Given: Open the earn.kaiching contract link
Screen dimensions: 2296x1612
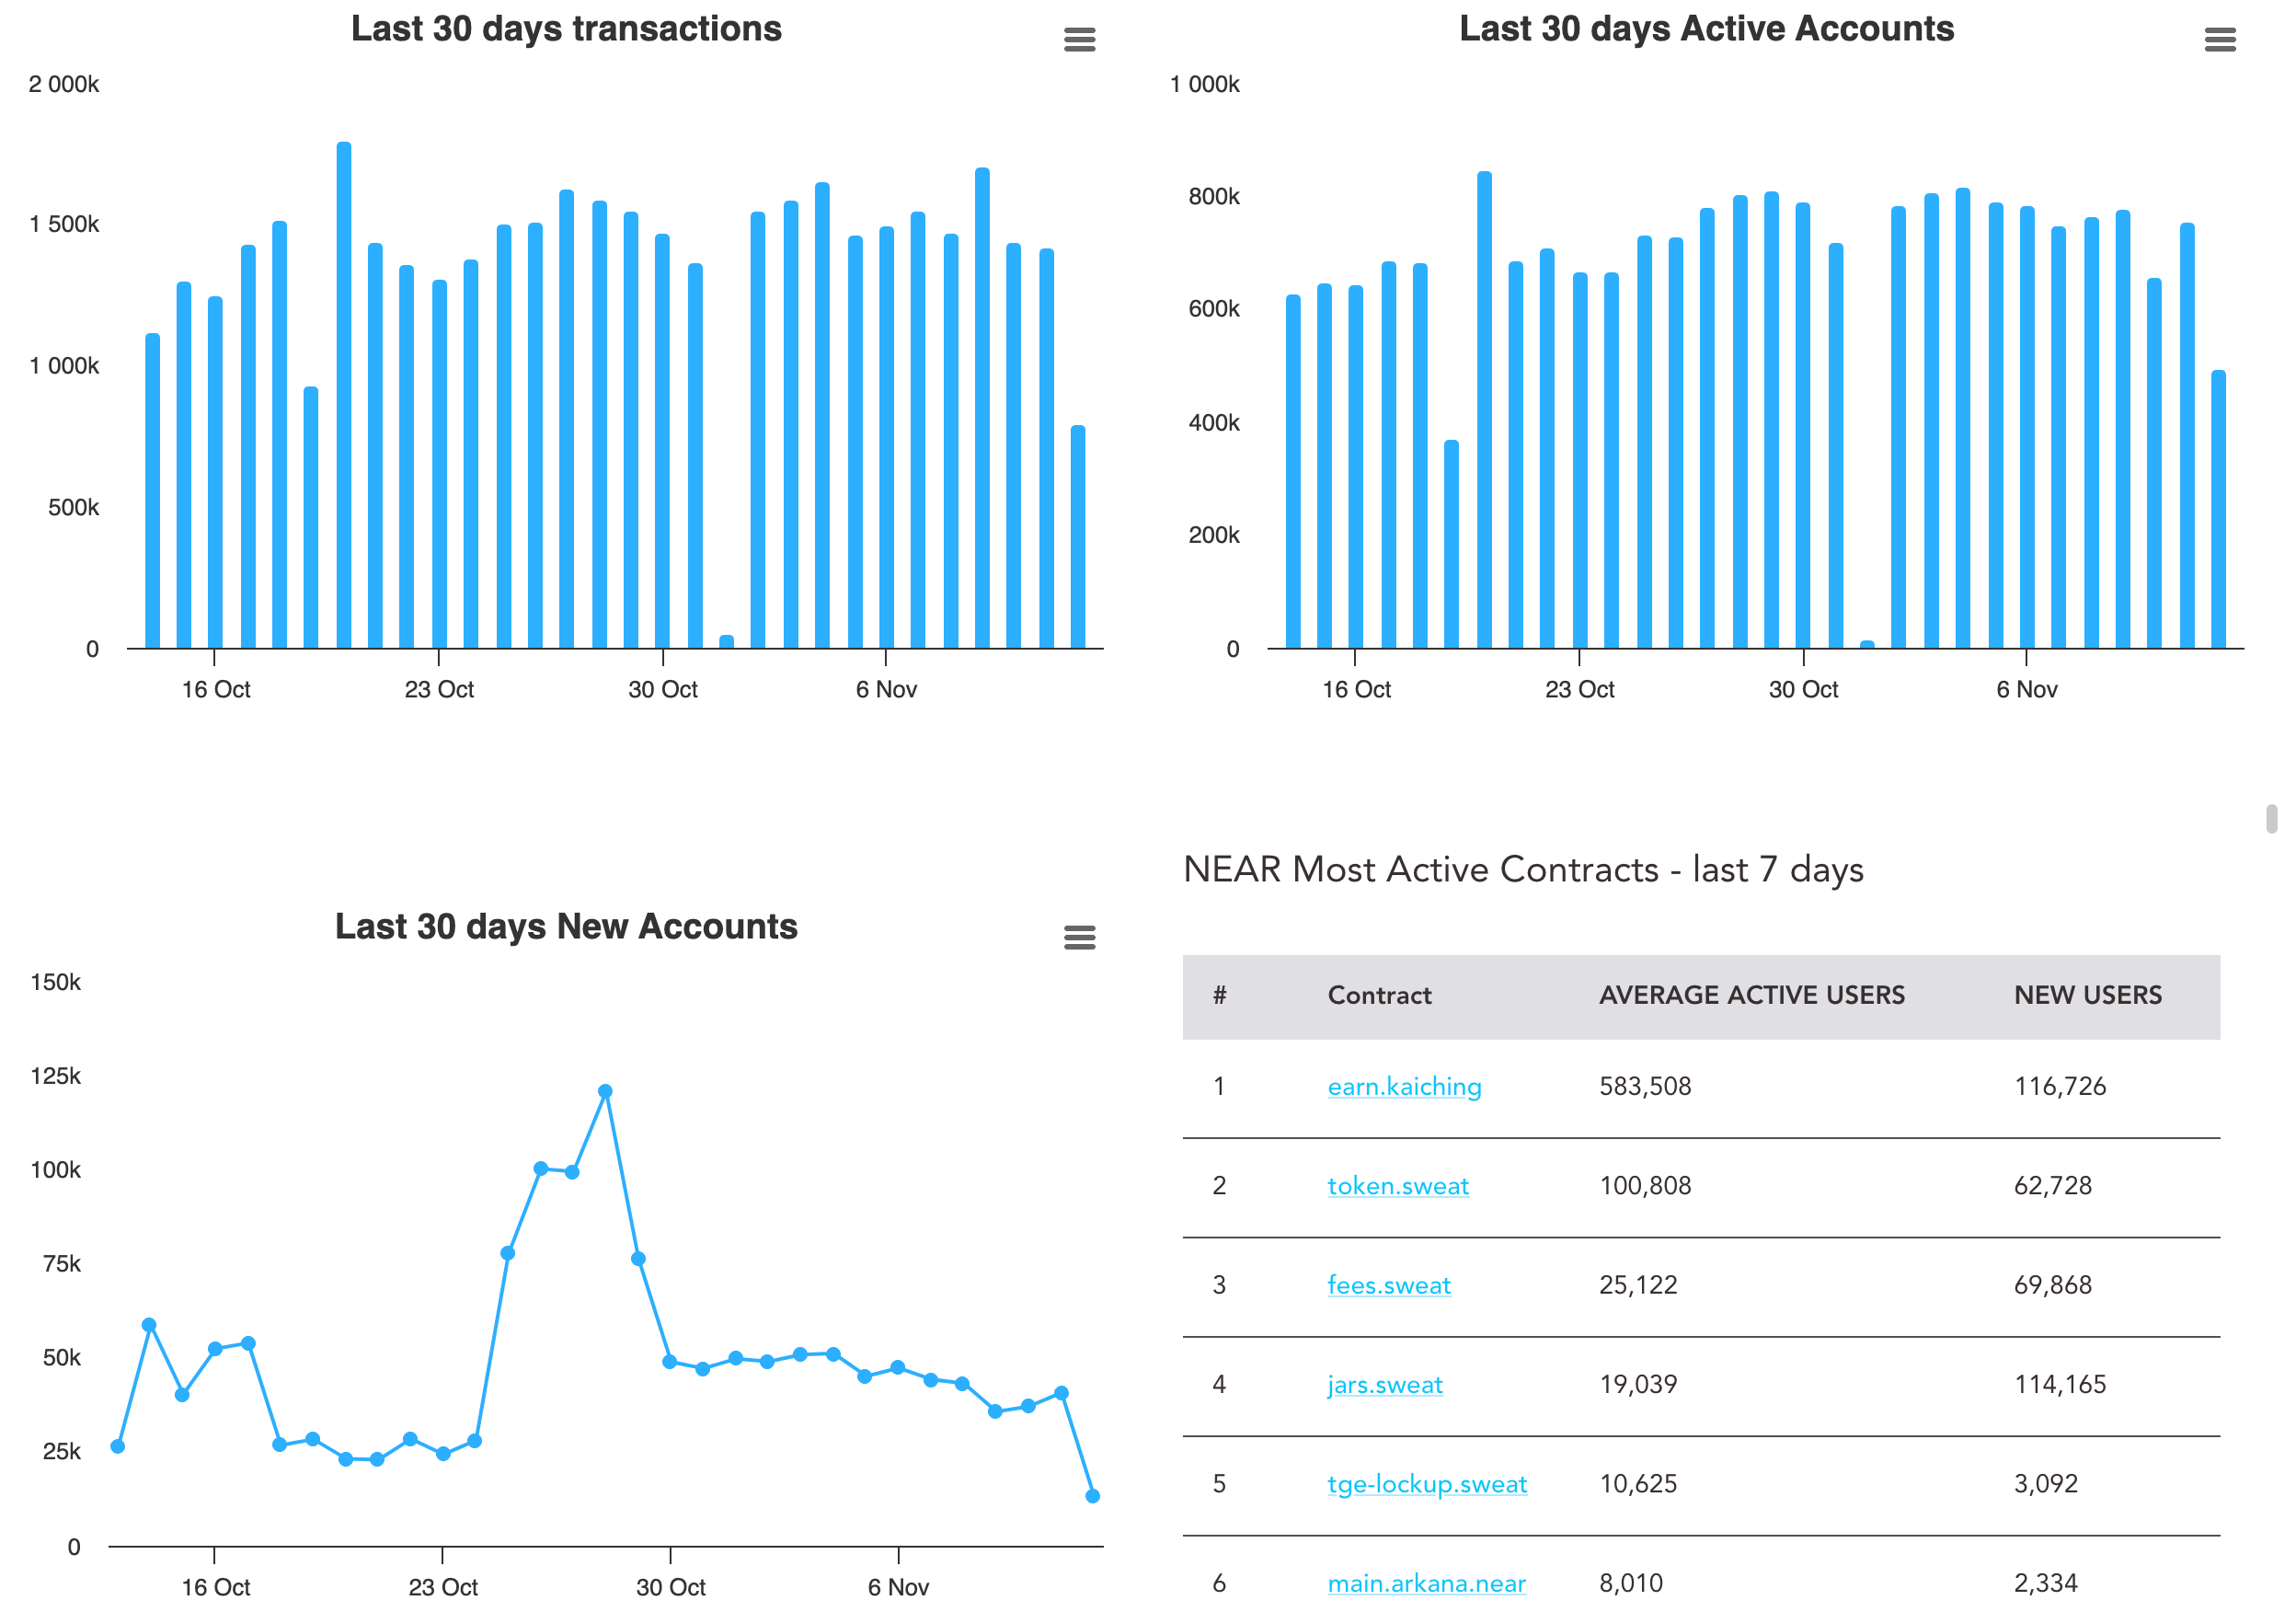Looking at the screenshot, I should [x=1403, y=1086].
